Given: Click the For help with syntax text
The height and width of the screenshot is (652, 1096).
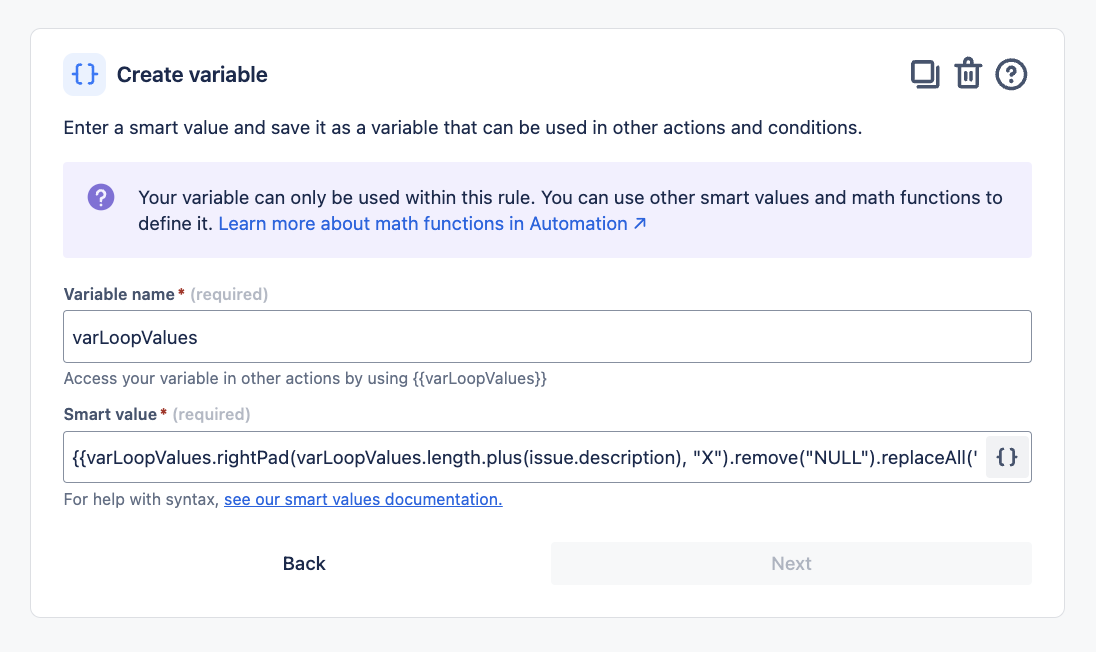Looking at the screenshot, I should pyautogui.click(x=141, y=499).
